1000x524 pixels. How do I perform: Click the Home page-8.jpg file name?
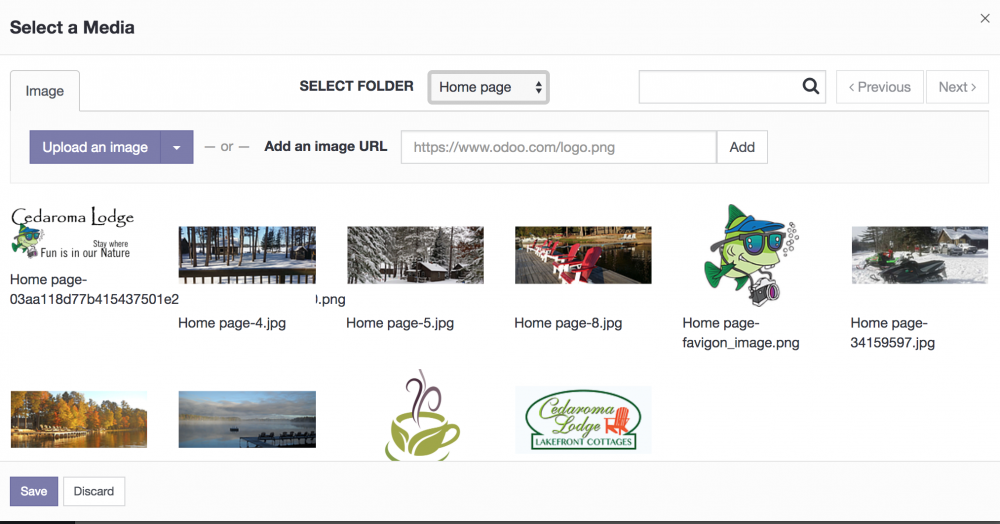click(568, 323)
